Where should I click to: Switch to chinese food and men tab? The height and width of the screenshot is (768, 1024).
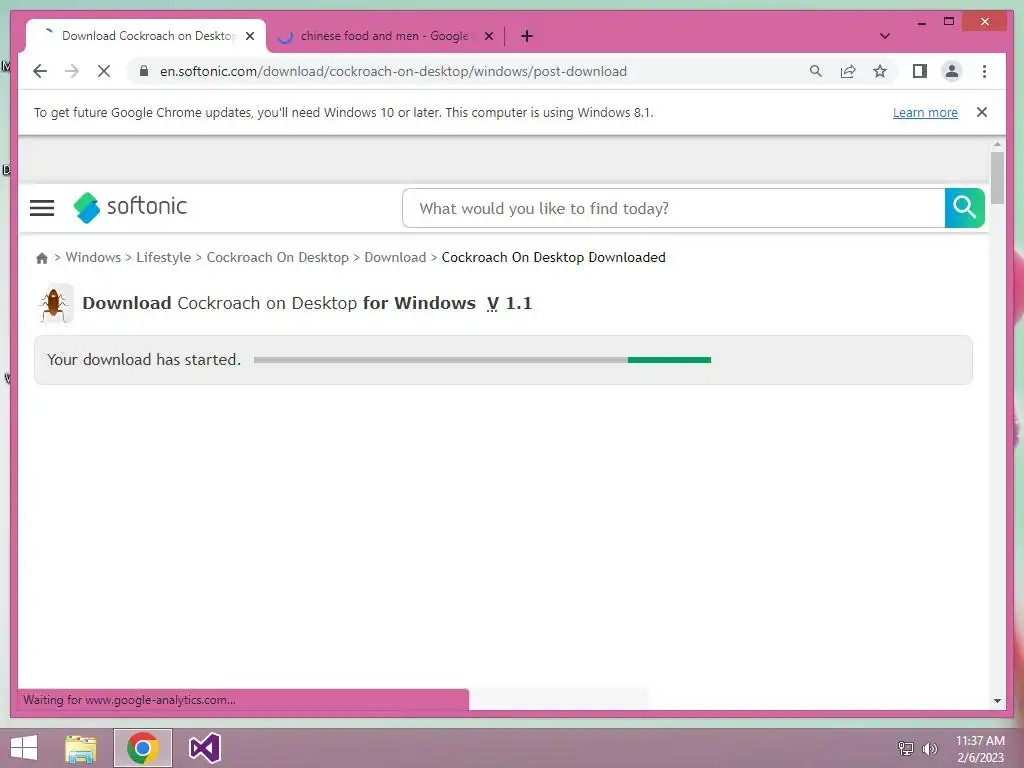tap(384, 36)
